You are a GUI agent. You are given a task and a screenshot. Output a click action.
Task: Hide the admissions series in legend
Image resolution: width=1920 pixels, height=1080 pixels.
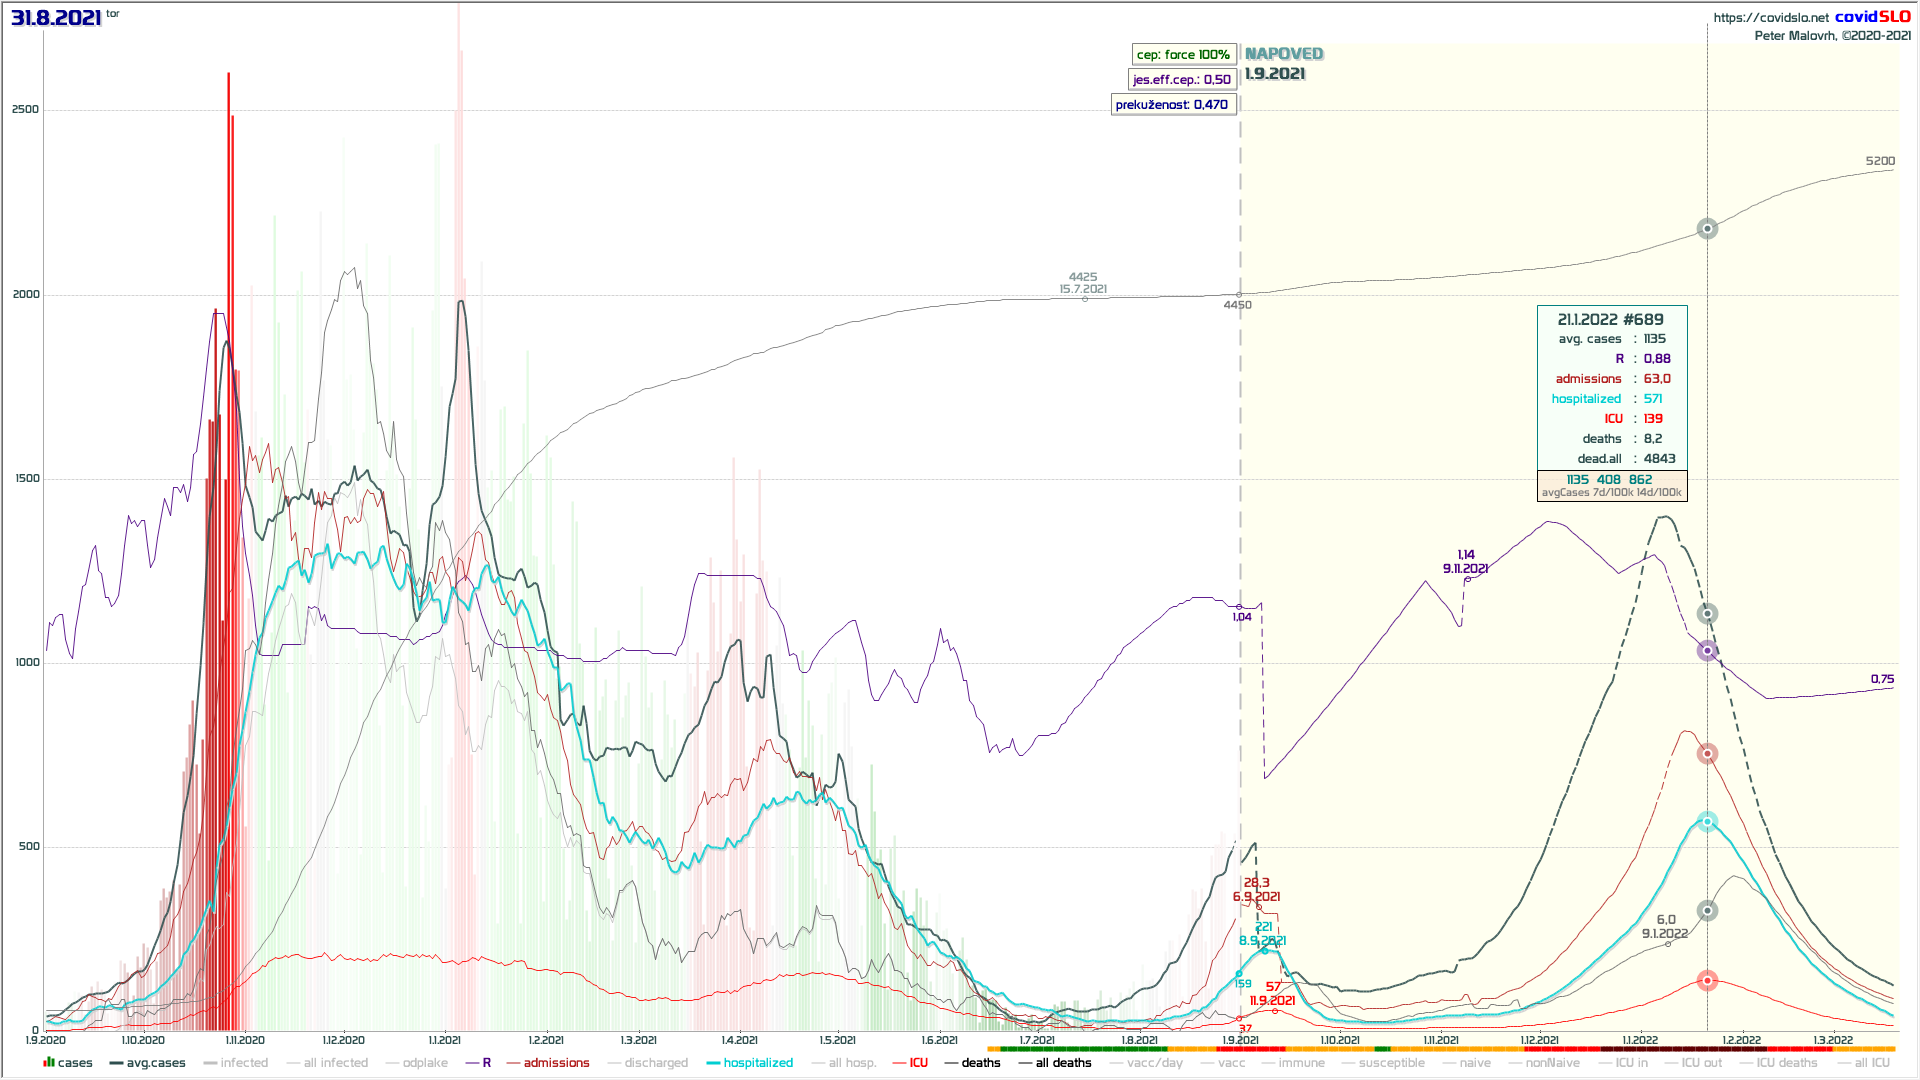coord(556,1063)
